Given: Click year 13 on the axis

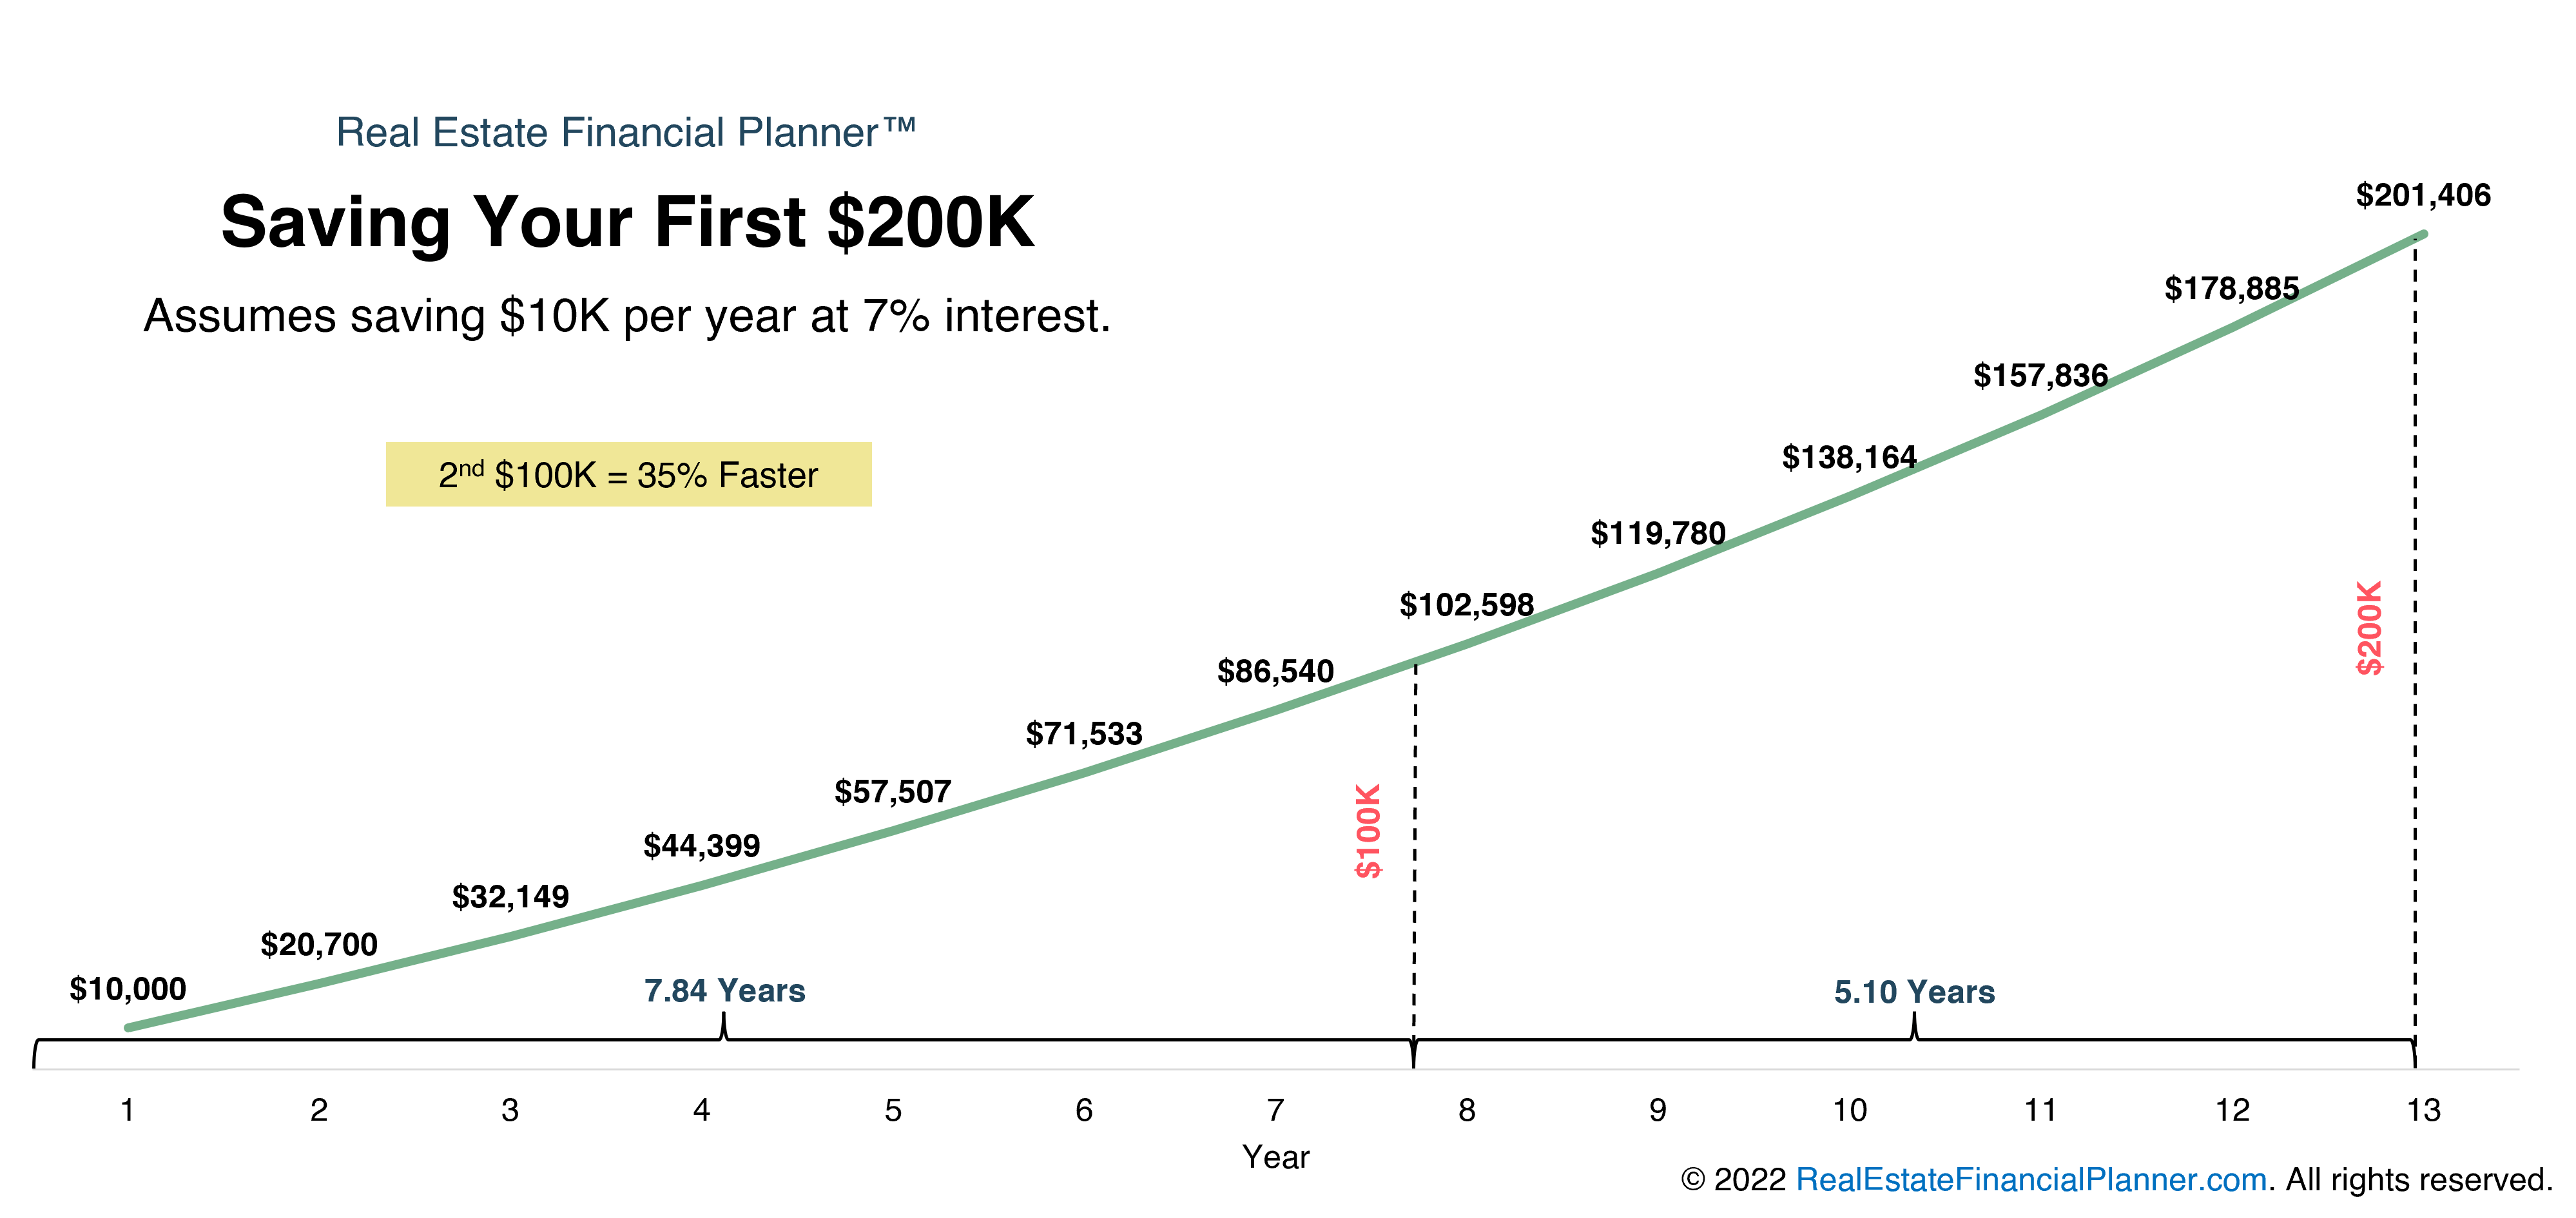Looking at the screenshot, I should click(2423, 1110).
